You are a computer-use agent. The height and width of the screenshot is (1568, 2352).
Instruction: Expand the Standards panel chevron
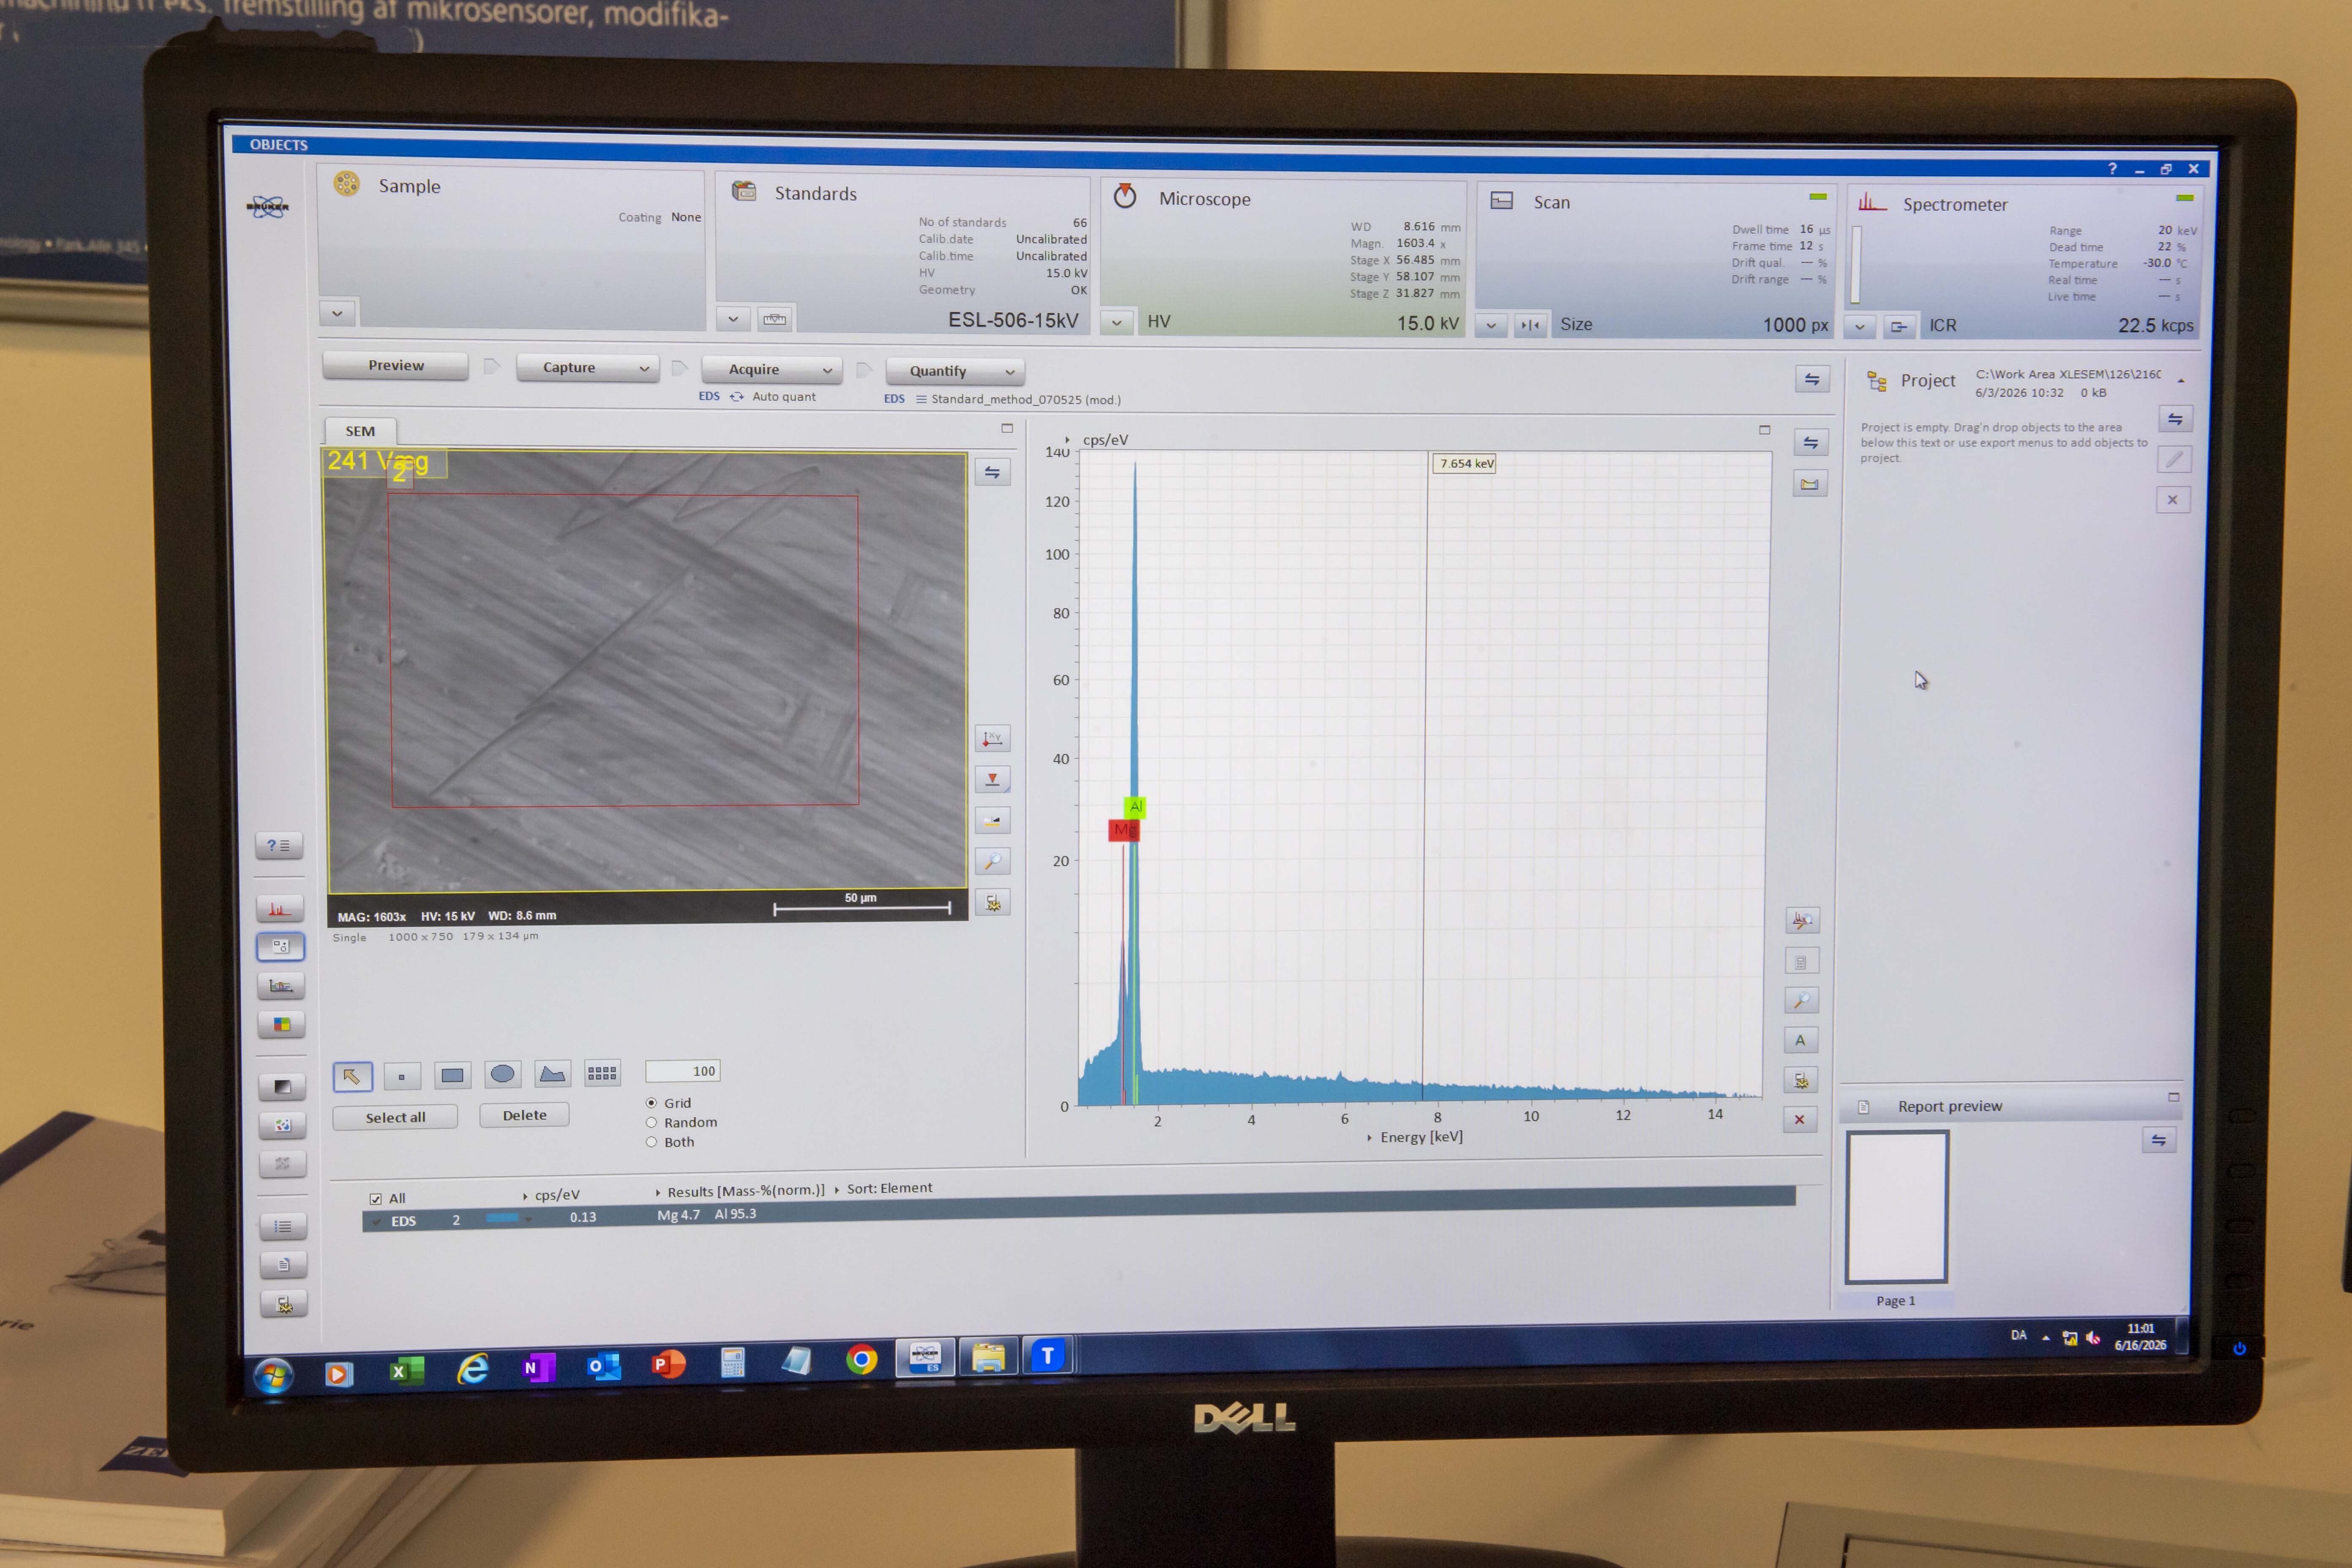click(x=733, y=319)
